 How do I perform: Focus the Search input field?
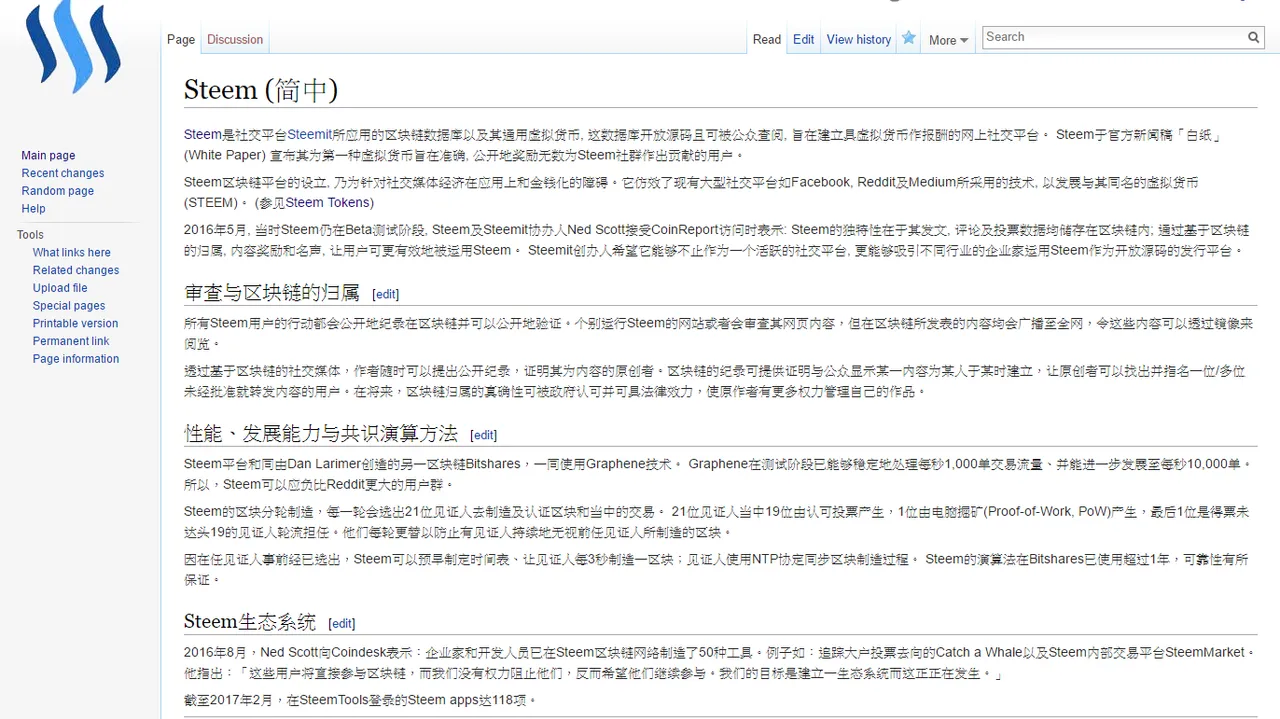(x=1114, y=37)
